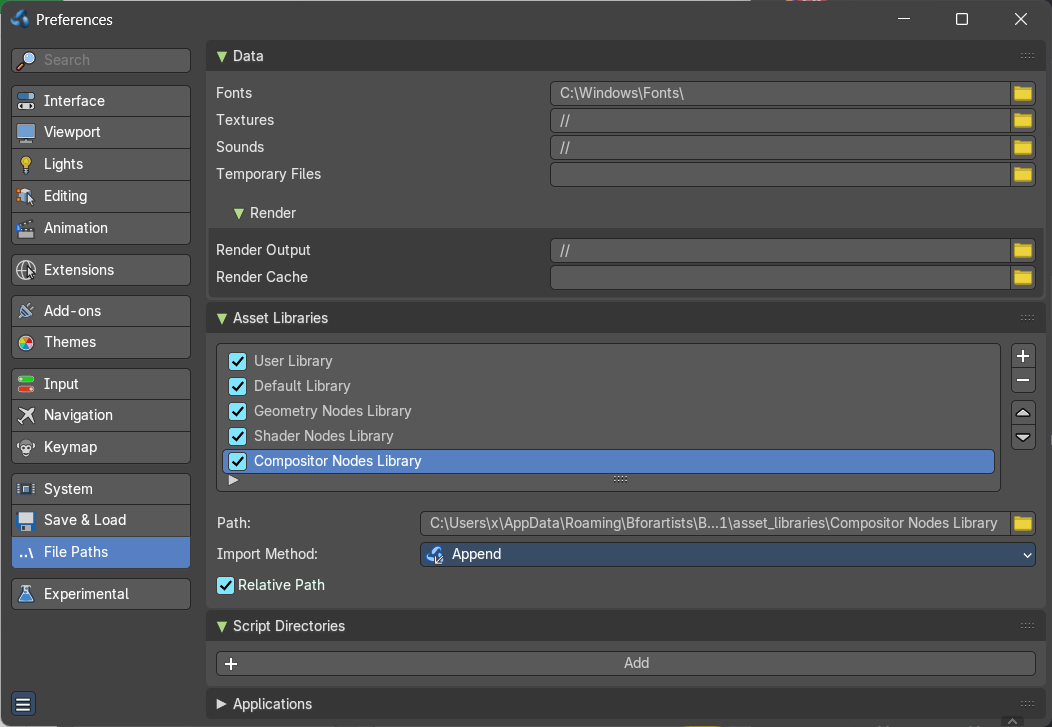This screenshot has height=727, width=1052.
Task: Open System preferences section
Action: (x=101, y=489)
